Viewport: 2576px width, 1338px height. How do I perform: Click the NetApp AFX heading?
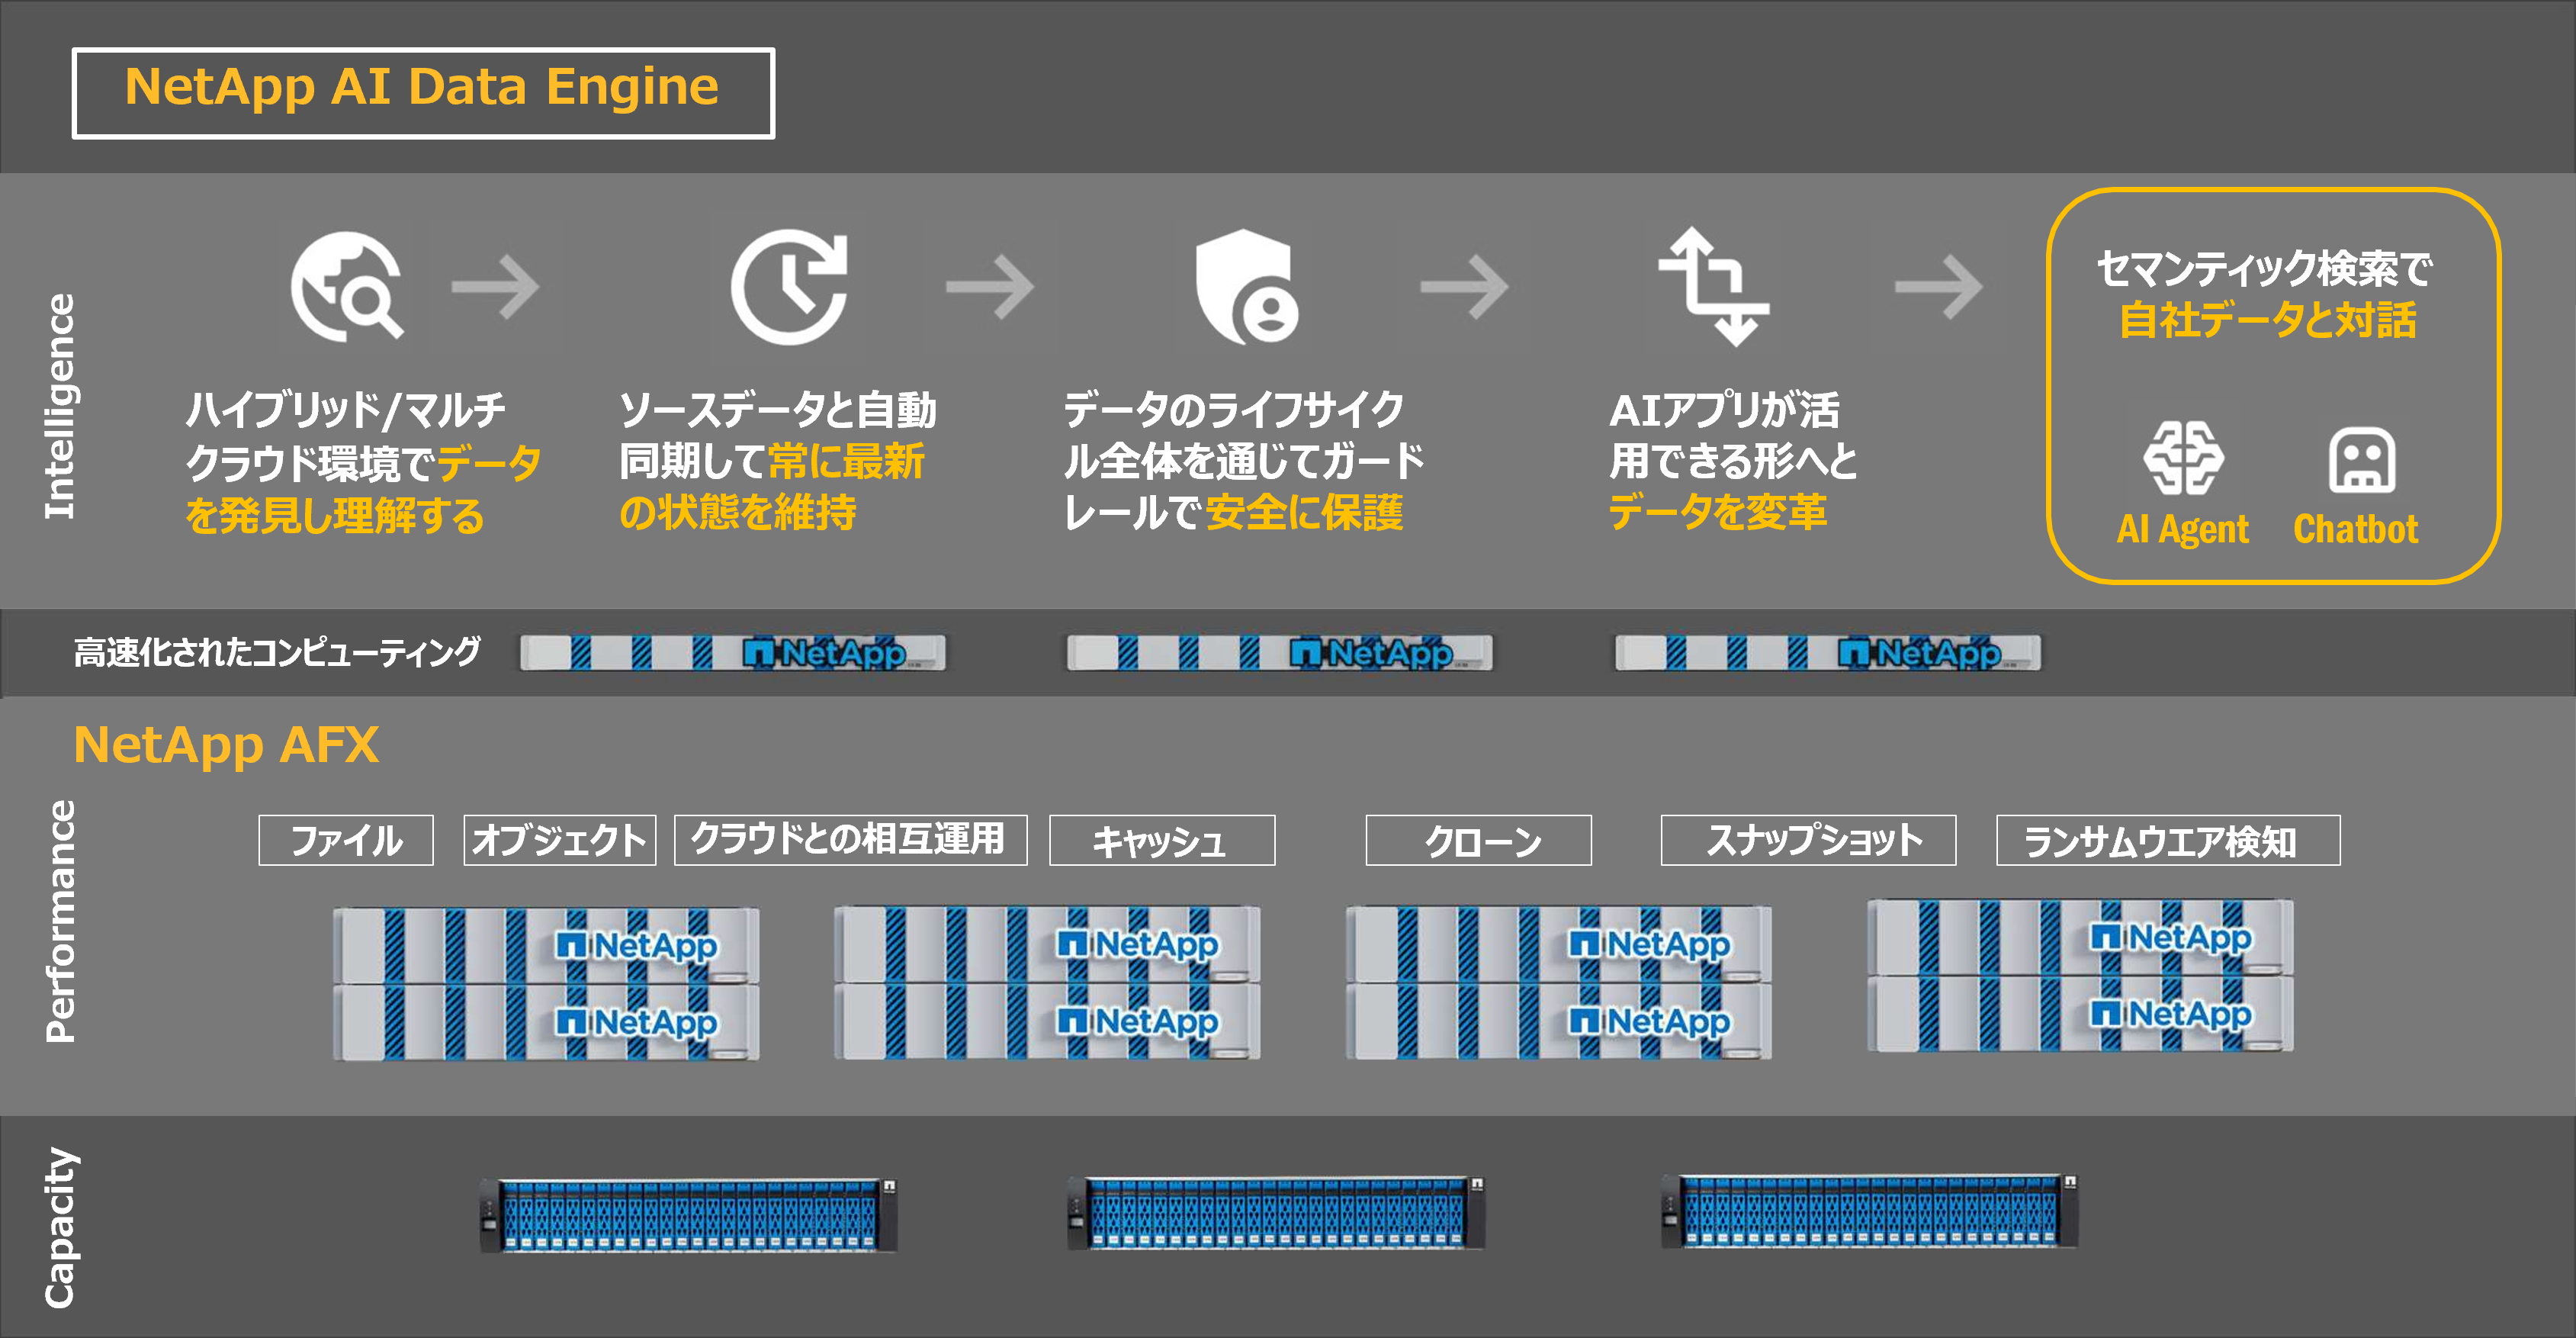coord(226,745)
